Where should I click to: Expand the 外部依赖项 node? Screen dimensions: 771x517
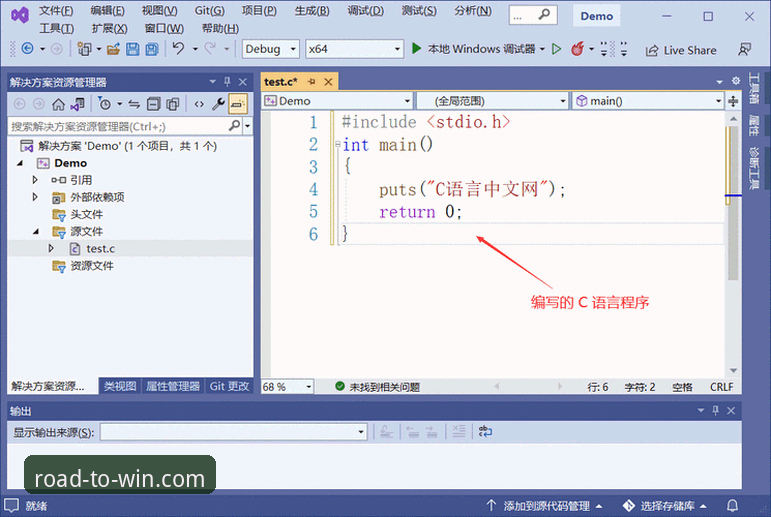coord(35,197)
